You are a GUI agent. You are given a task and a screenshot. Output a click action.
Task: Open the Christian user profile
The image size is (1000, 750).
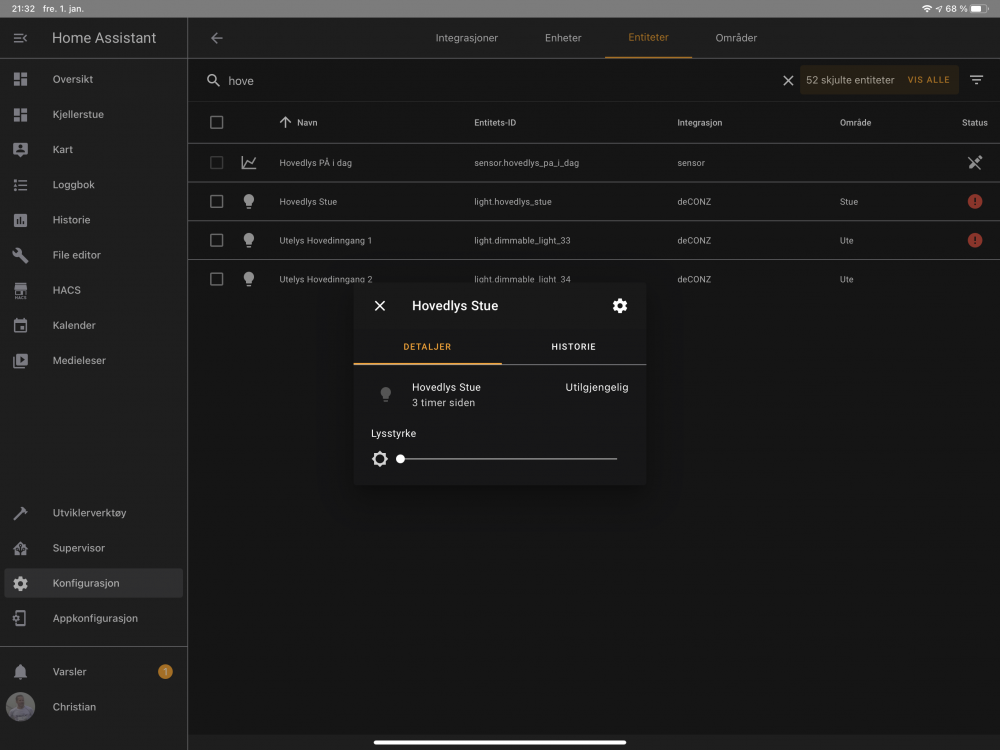click(x=74, y=707)
